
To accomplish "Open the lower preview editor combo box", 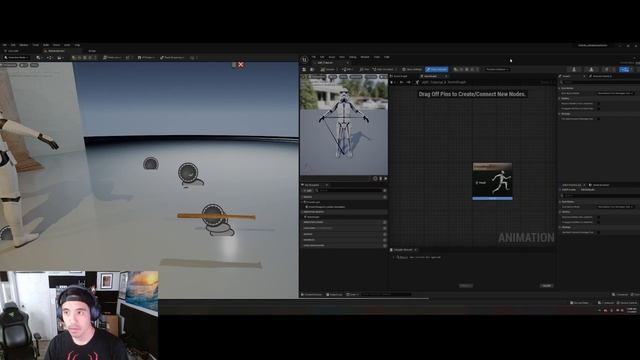I will tap(616, 207).
